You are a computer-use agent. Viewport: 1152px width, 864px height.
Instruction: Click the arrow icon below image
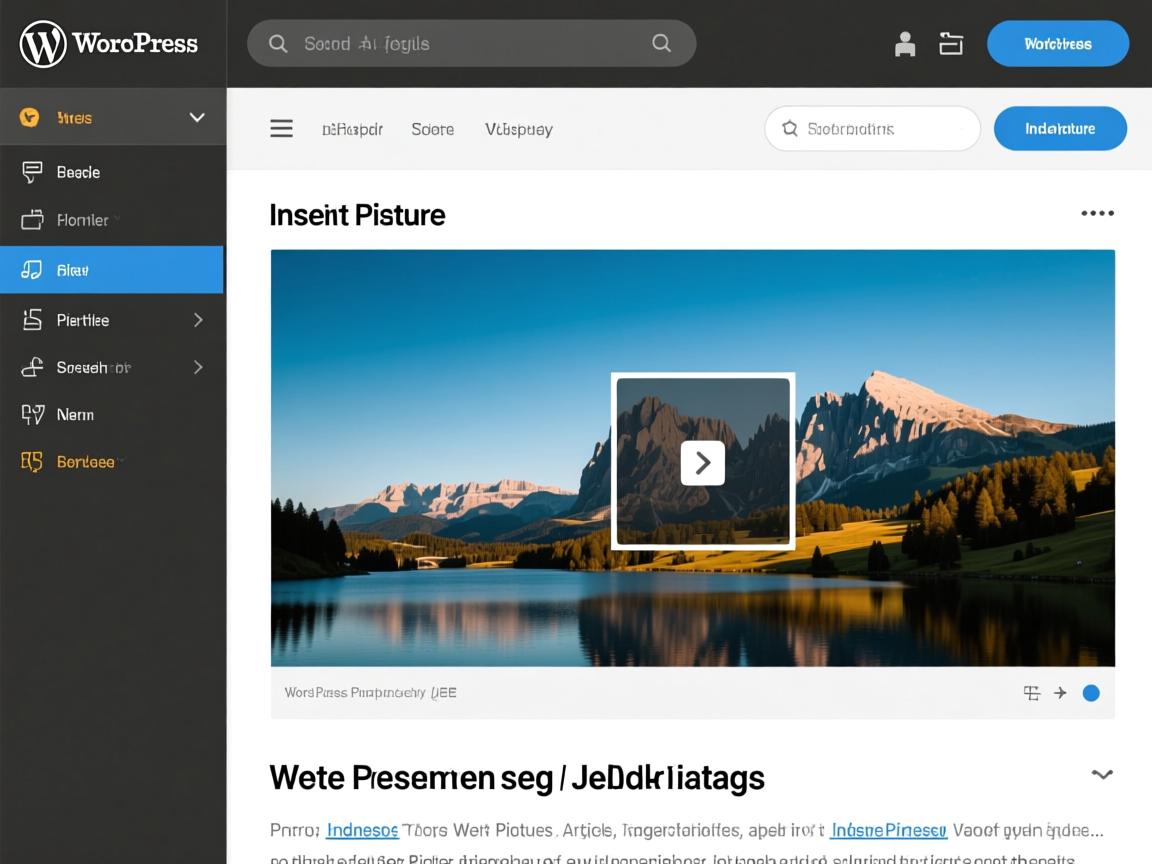coord(1060,693)
